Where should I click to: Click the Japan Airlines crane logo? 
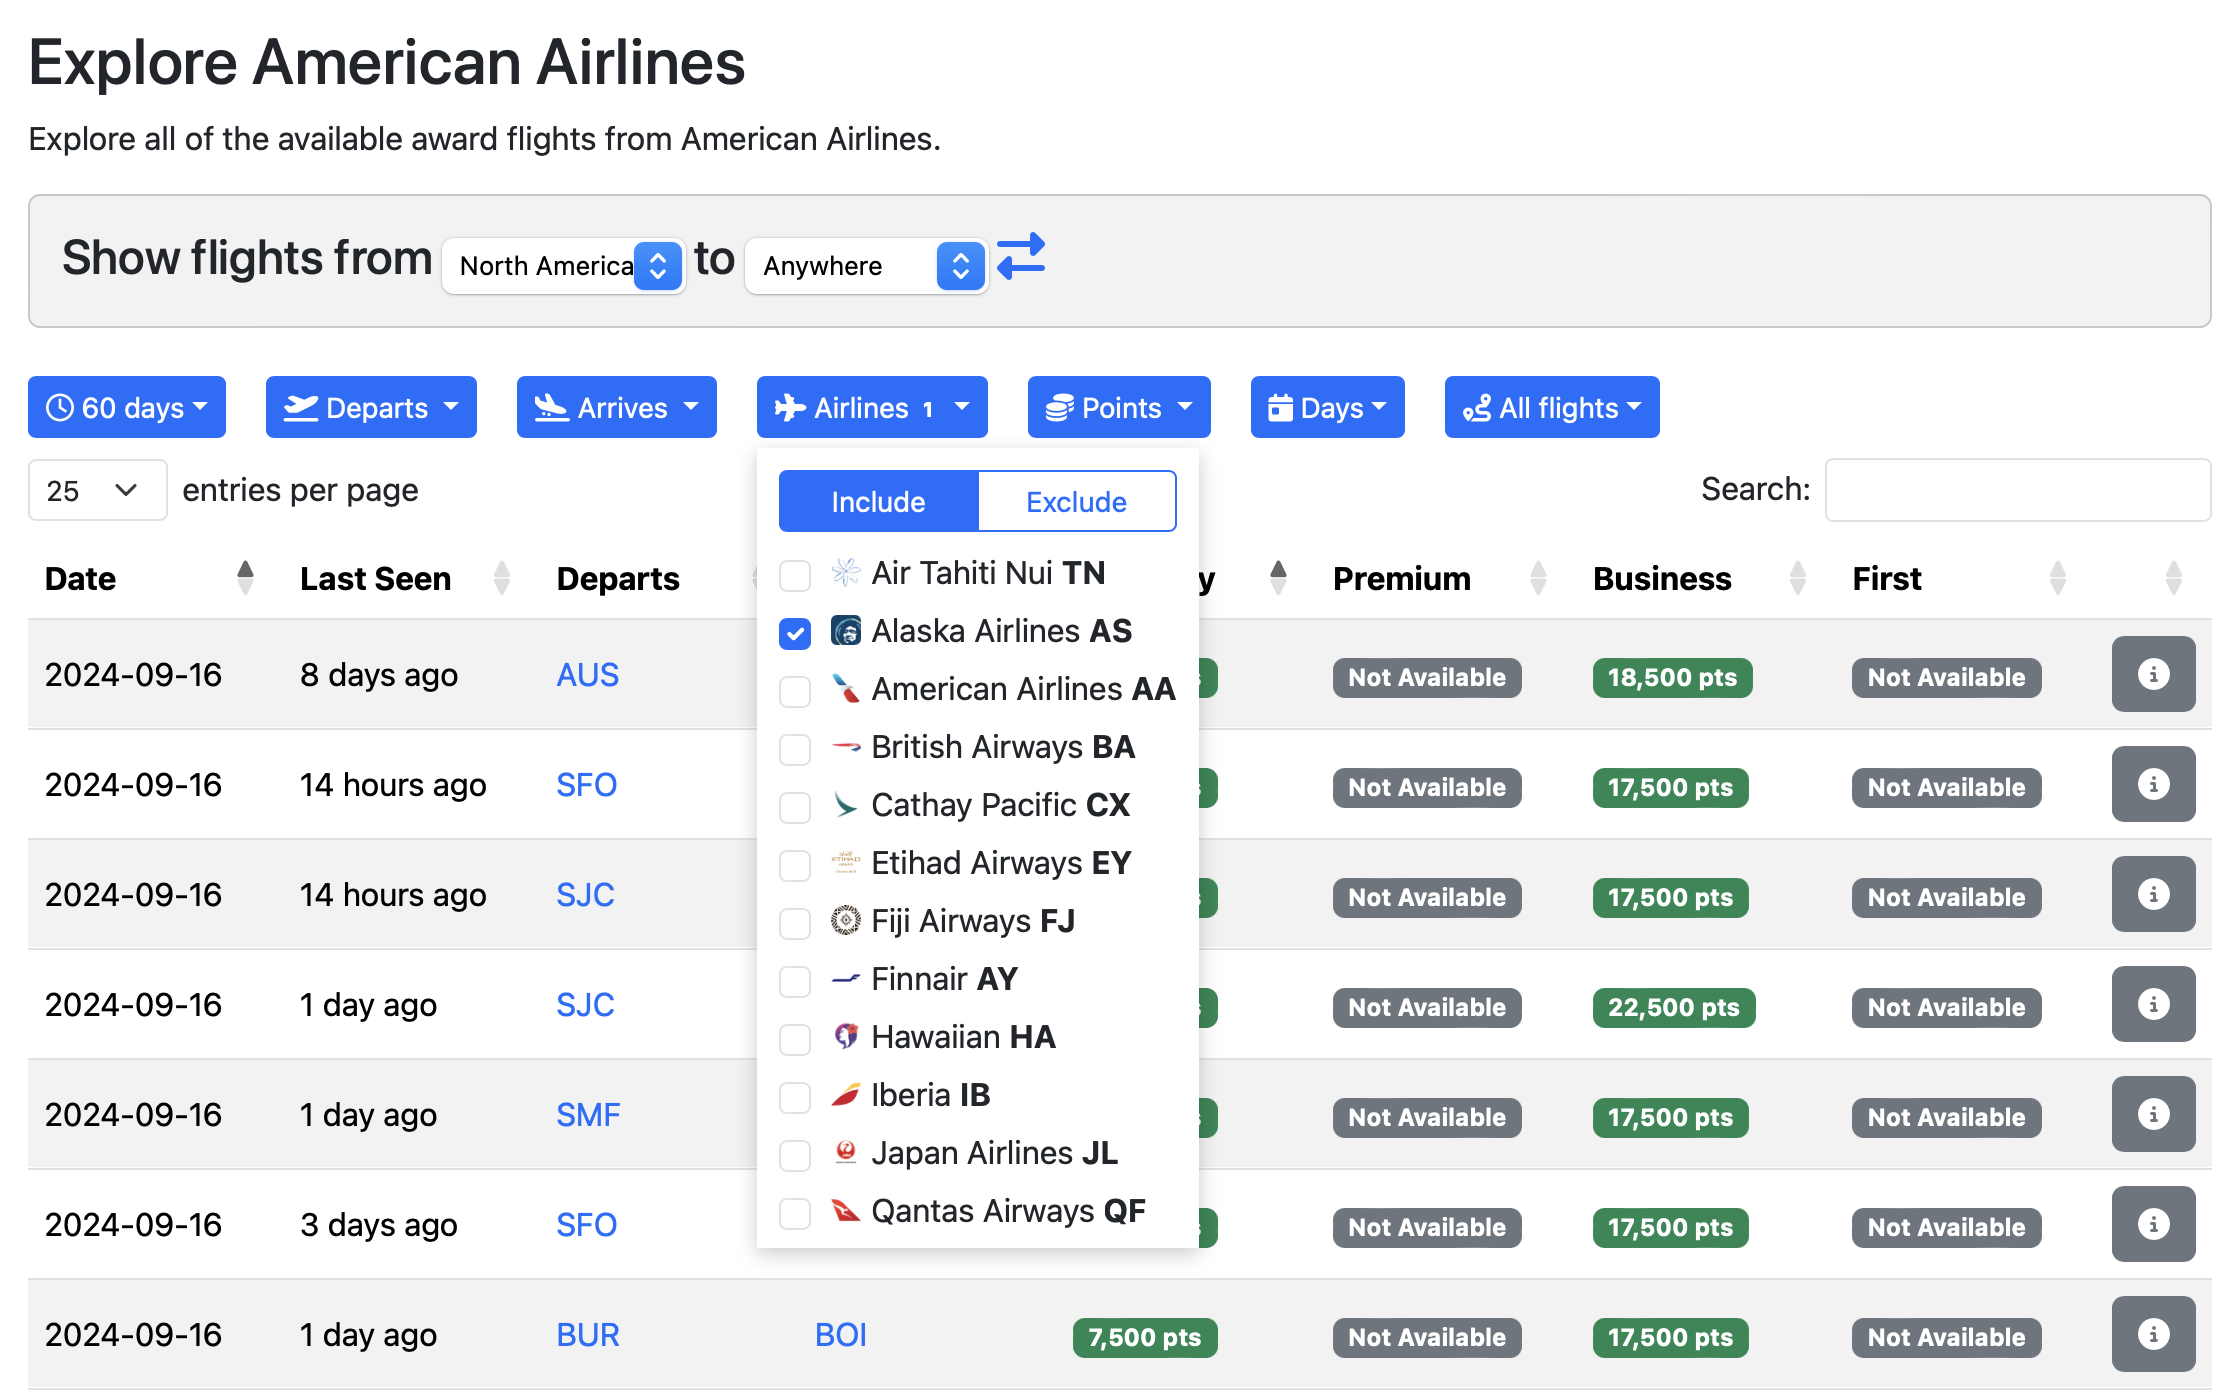coord(846,1153)
